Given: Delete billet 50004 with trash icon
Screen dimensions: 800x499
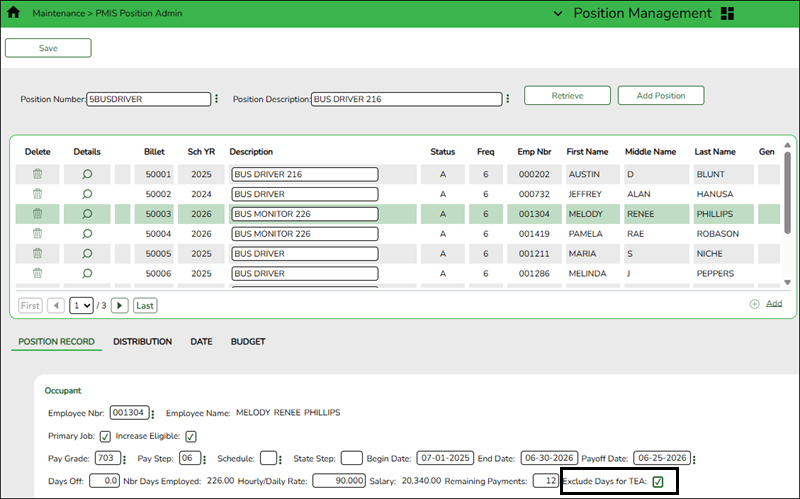Looking at the screenshot, I should (37, 234).
